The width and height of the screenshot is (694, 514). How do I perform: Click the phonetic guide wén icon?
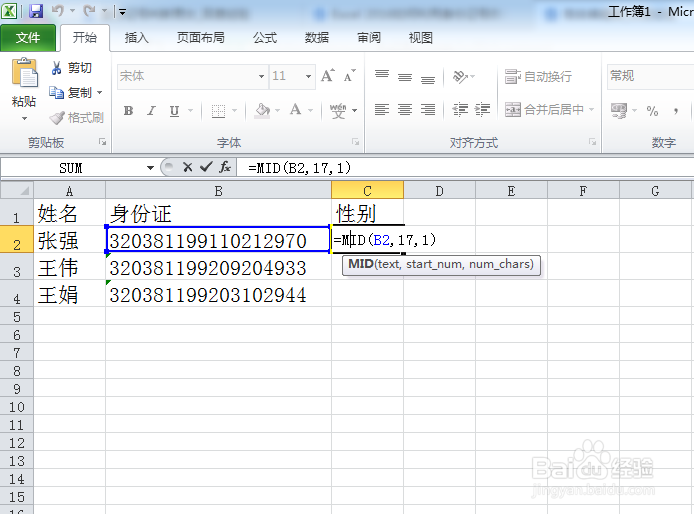[x=338, y=111]
